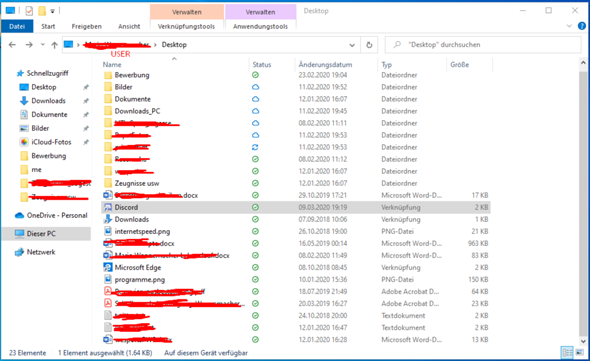Click the "23 Elemente" status bar text
590x361 pixels.
point(27,353)
